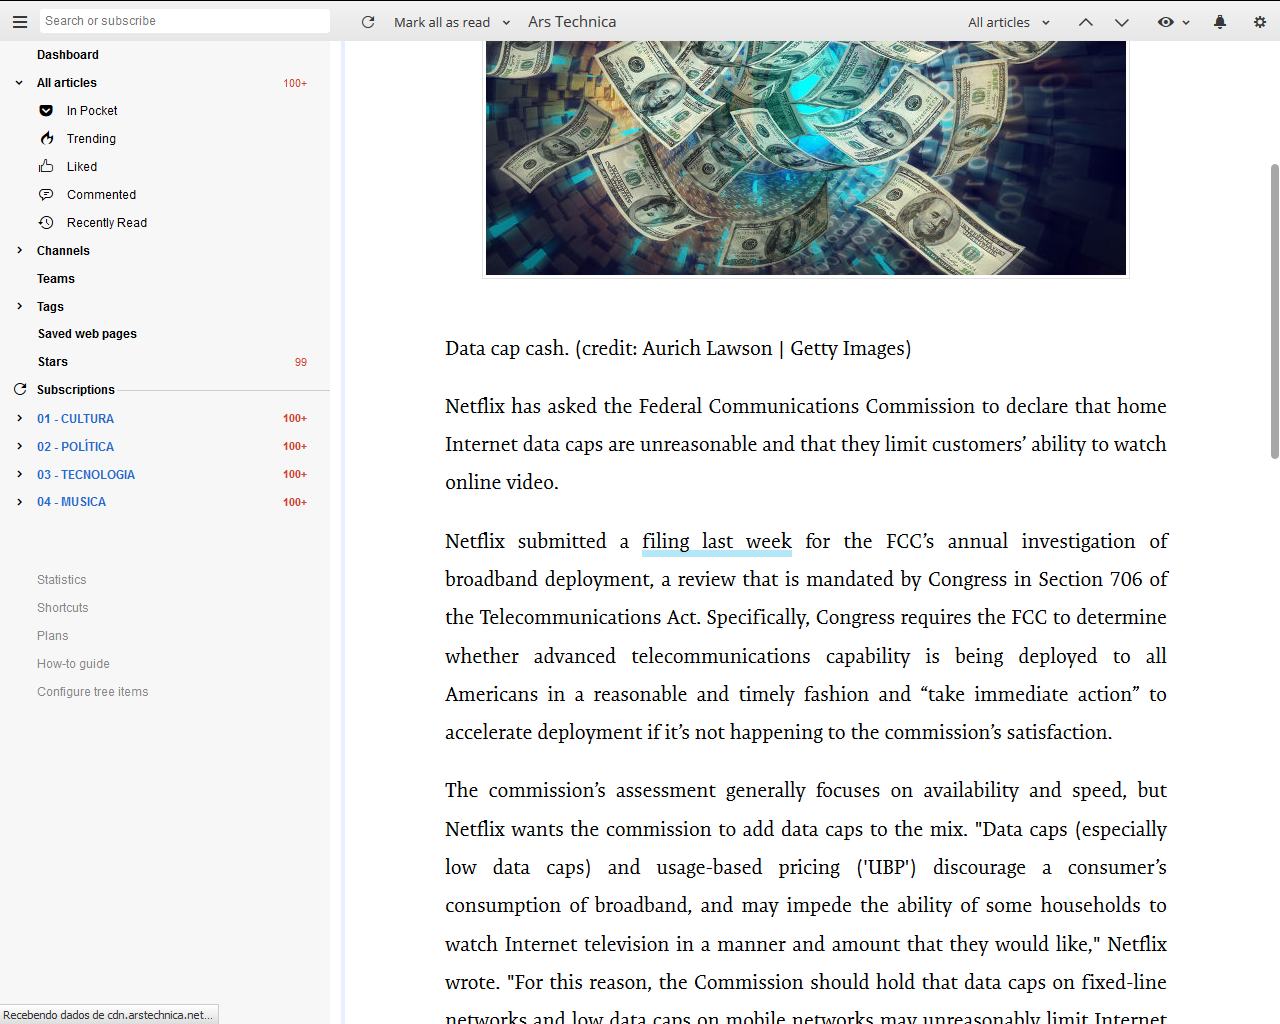Open Configure tree items link
This screenshot has width=1280, height=1024.
(93, 692)
